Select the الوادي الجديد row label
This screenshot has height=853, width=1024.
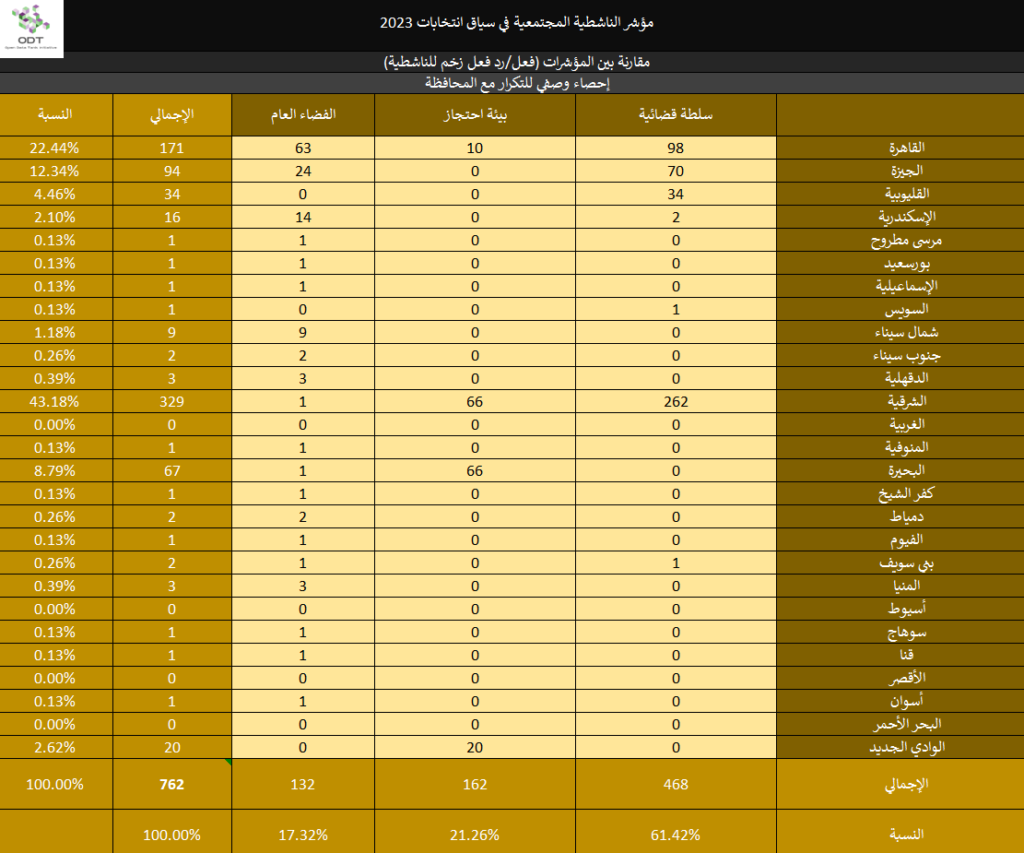[x=906, y=747]
